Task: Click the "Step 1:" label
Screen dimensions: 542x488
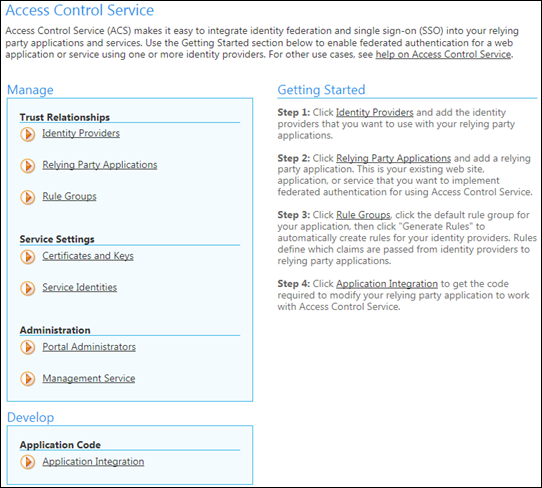Action: click(x=294, y=112)
